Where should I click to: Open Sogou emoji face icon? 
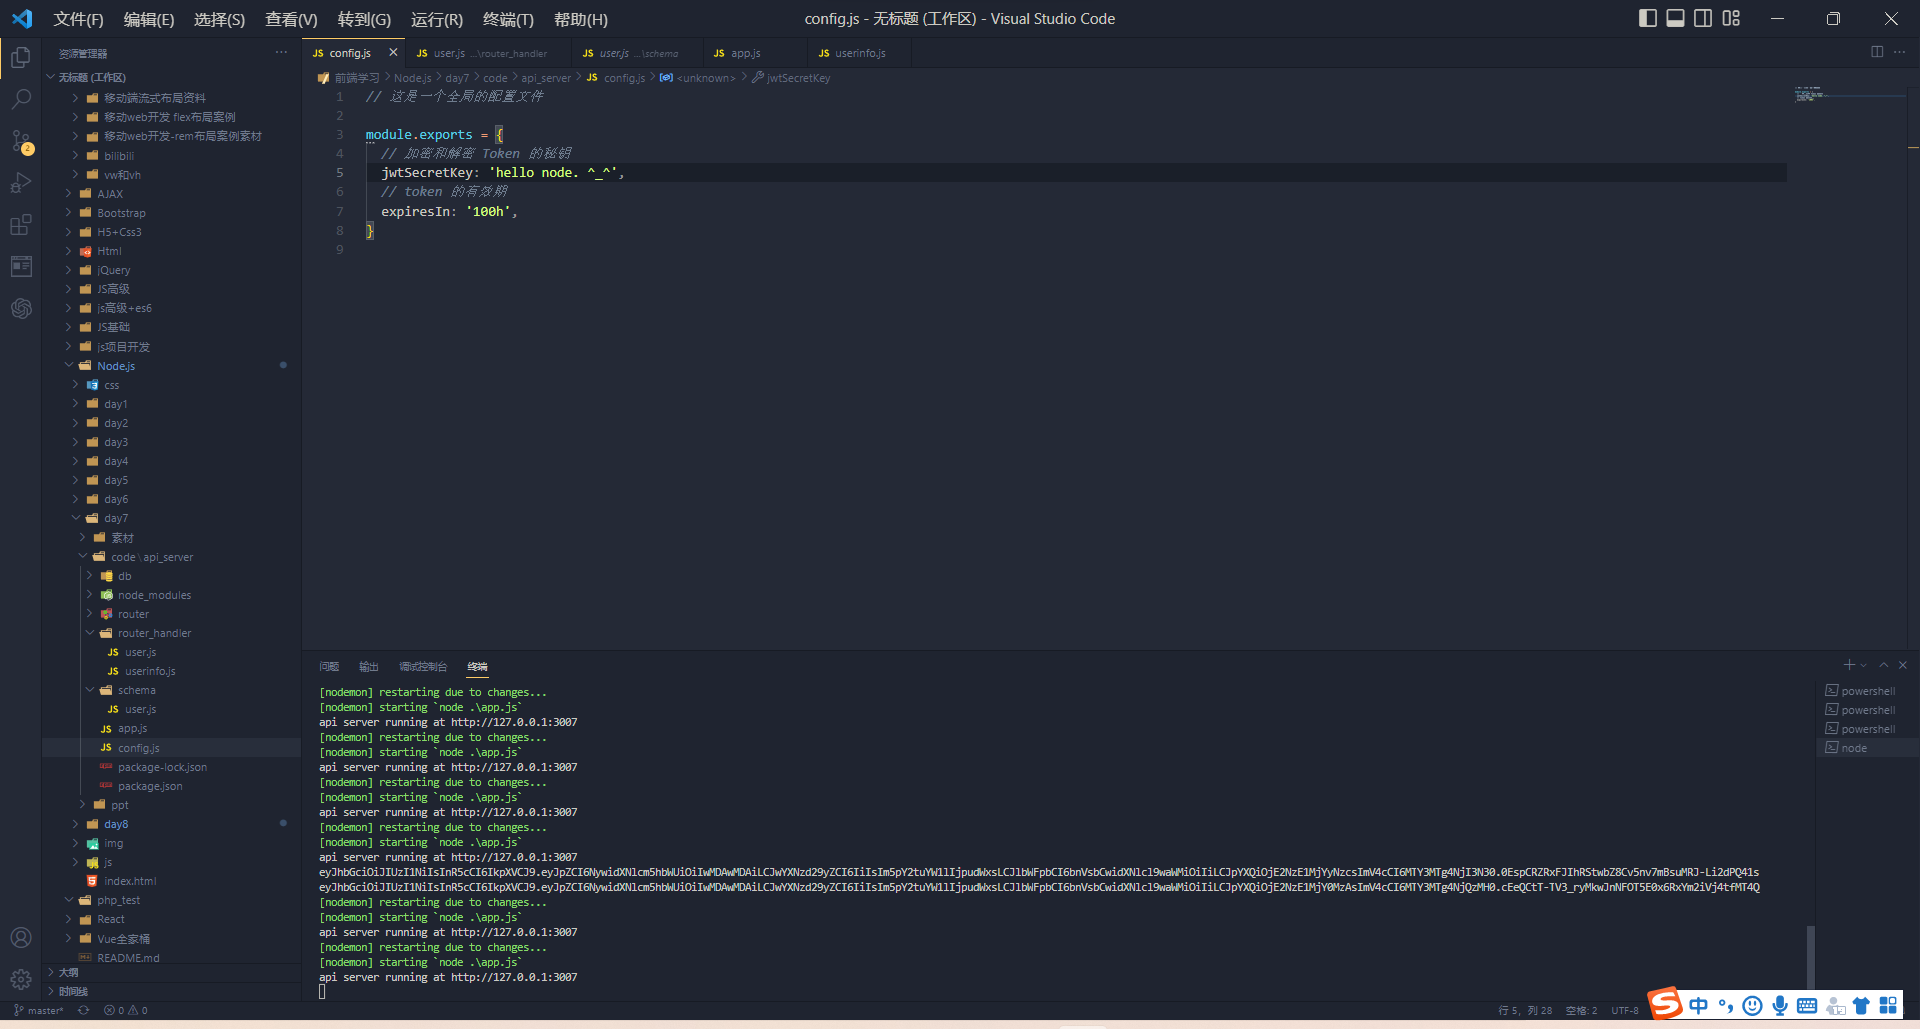tap(1752, 1005)
